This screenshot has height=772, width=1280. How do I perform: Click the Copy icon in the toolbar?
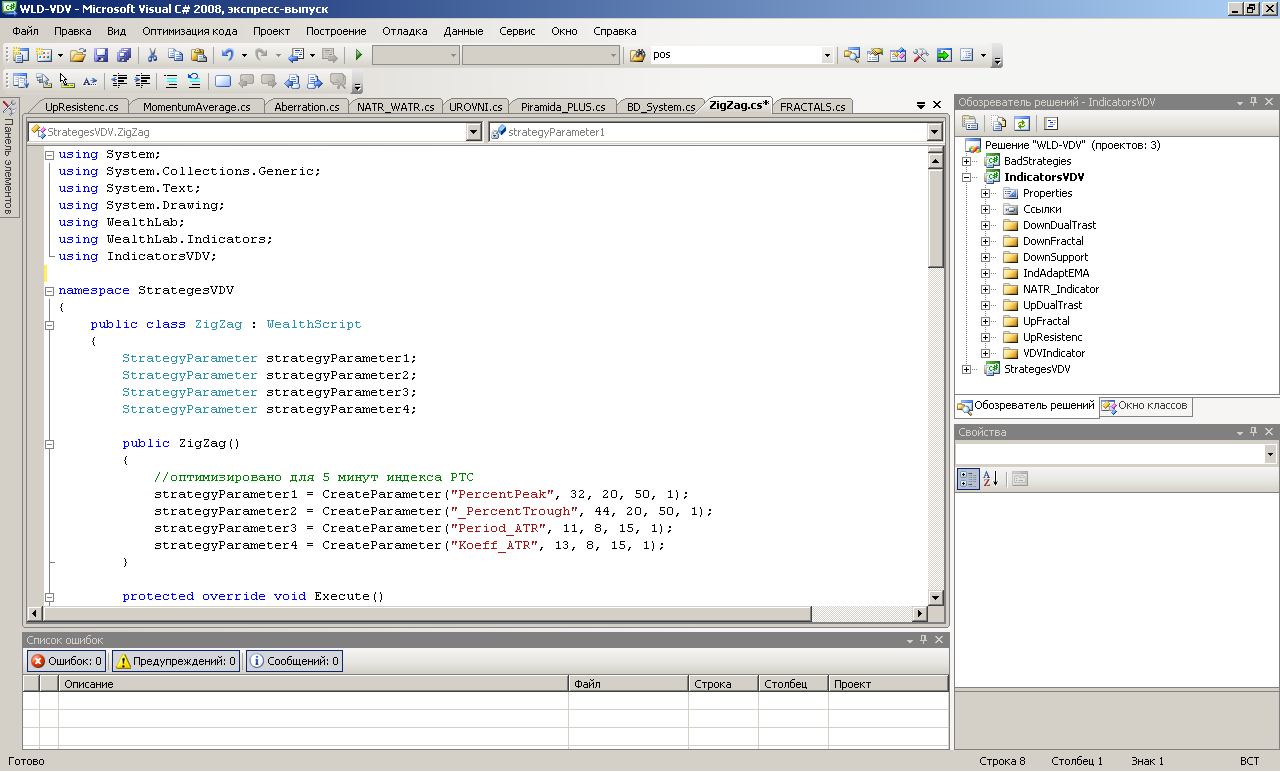pyautogui.click(x=175, y=55)
